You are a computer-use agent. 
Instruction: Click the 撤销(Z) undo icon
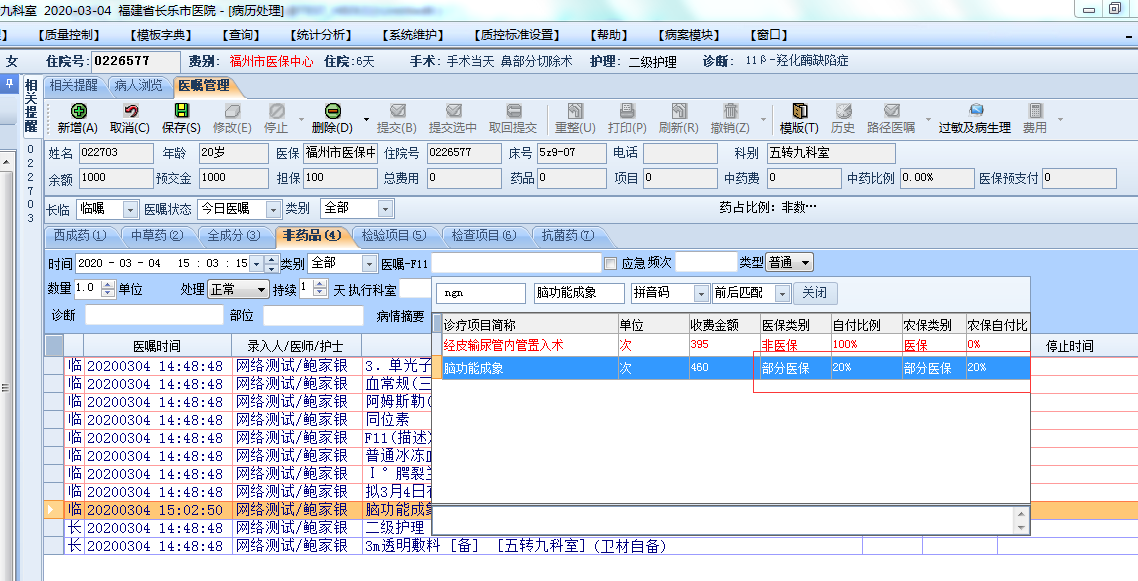(x=731, y=111)
